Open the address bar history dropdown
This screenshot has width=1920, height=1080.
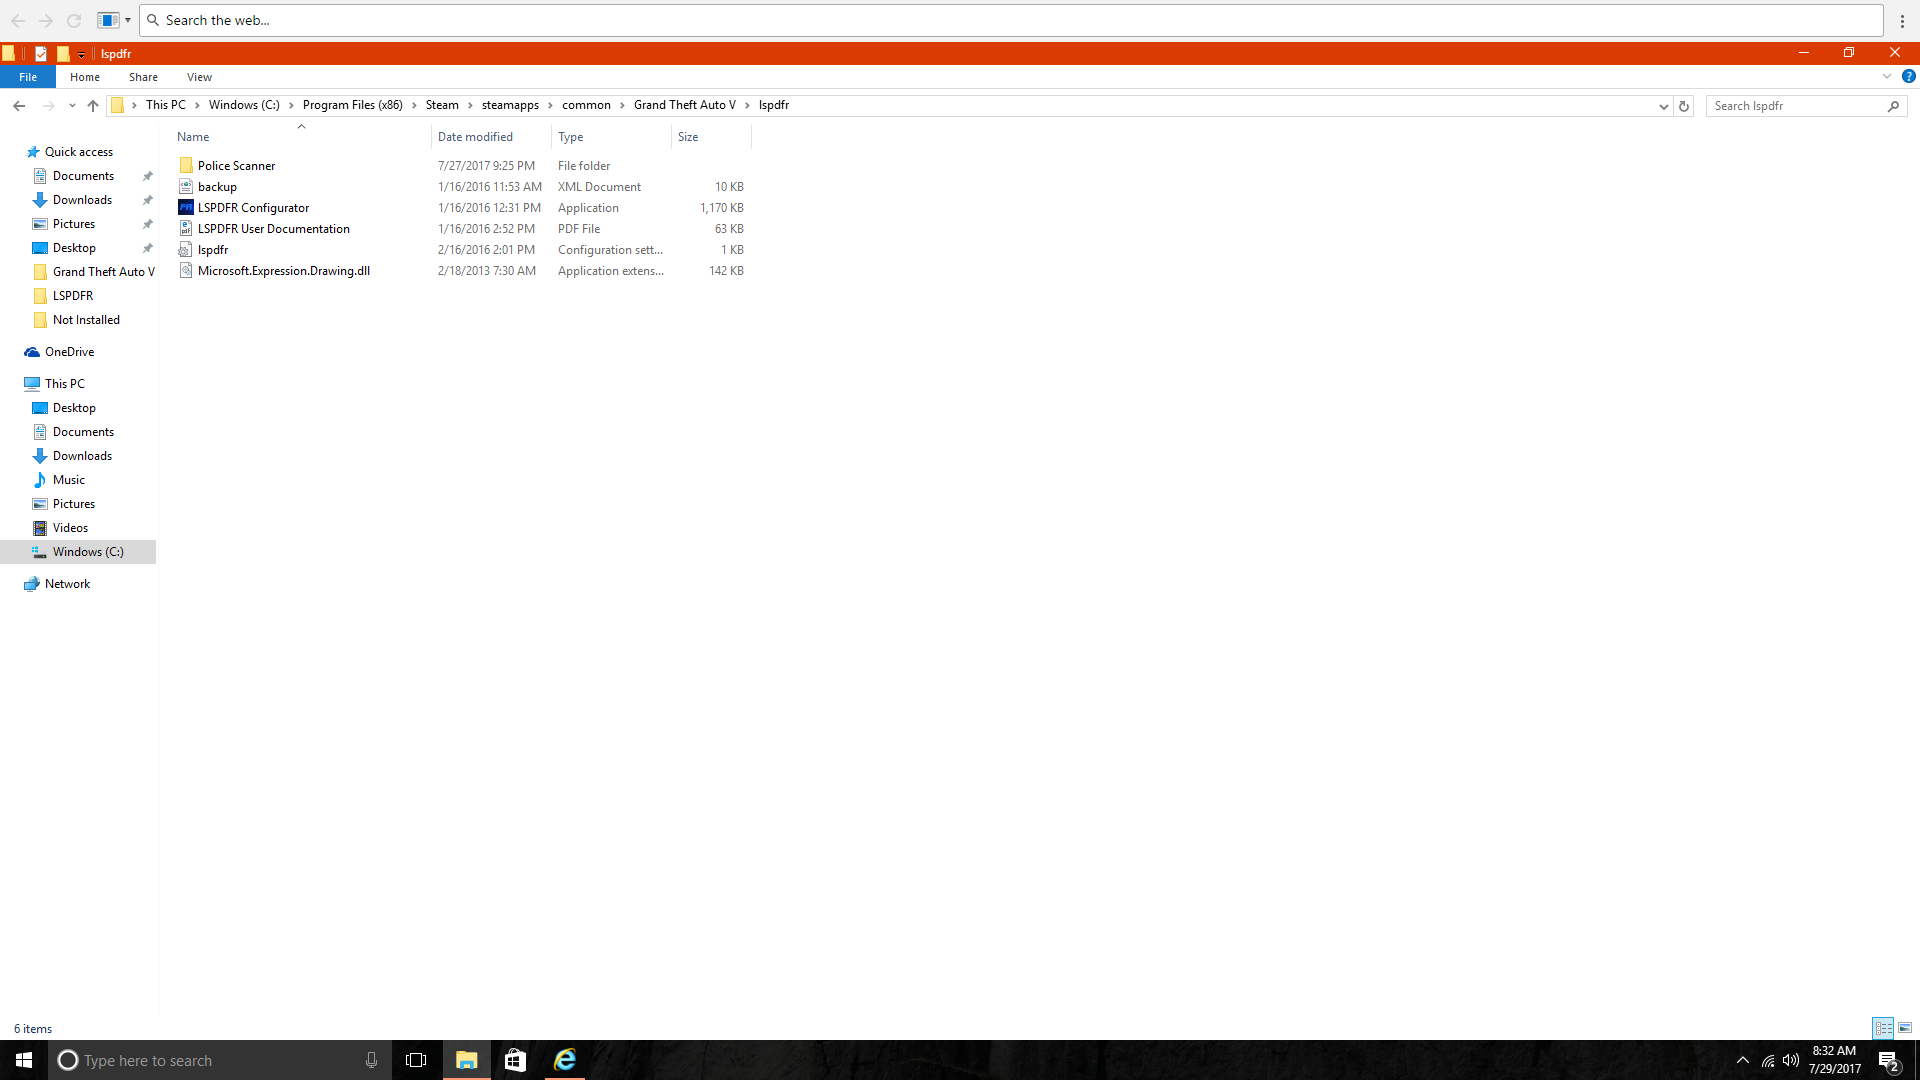coord(1663,106)
